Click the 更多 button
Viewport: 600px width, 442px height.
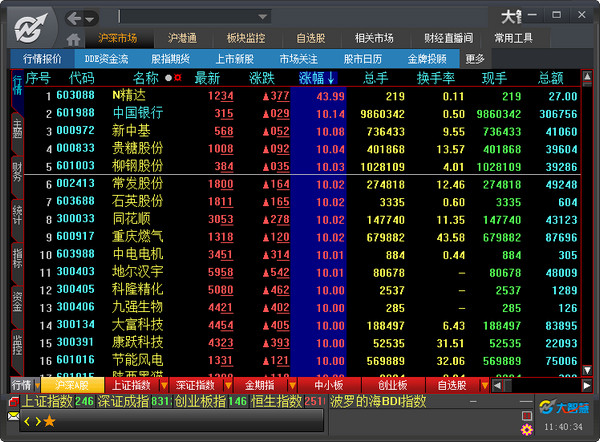[x=475, y=59]
